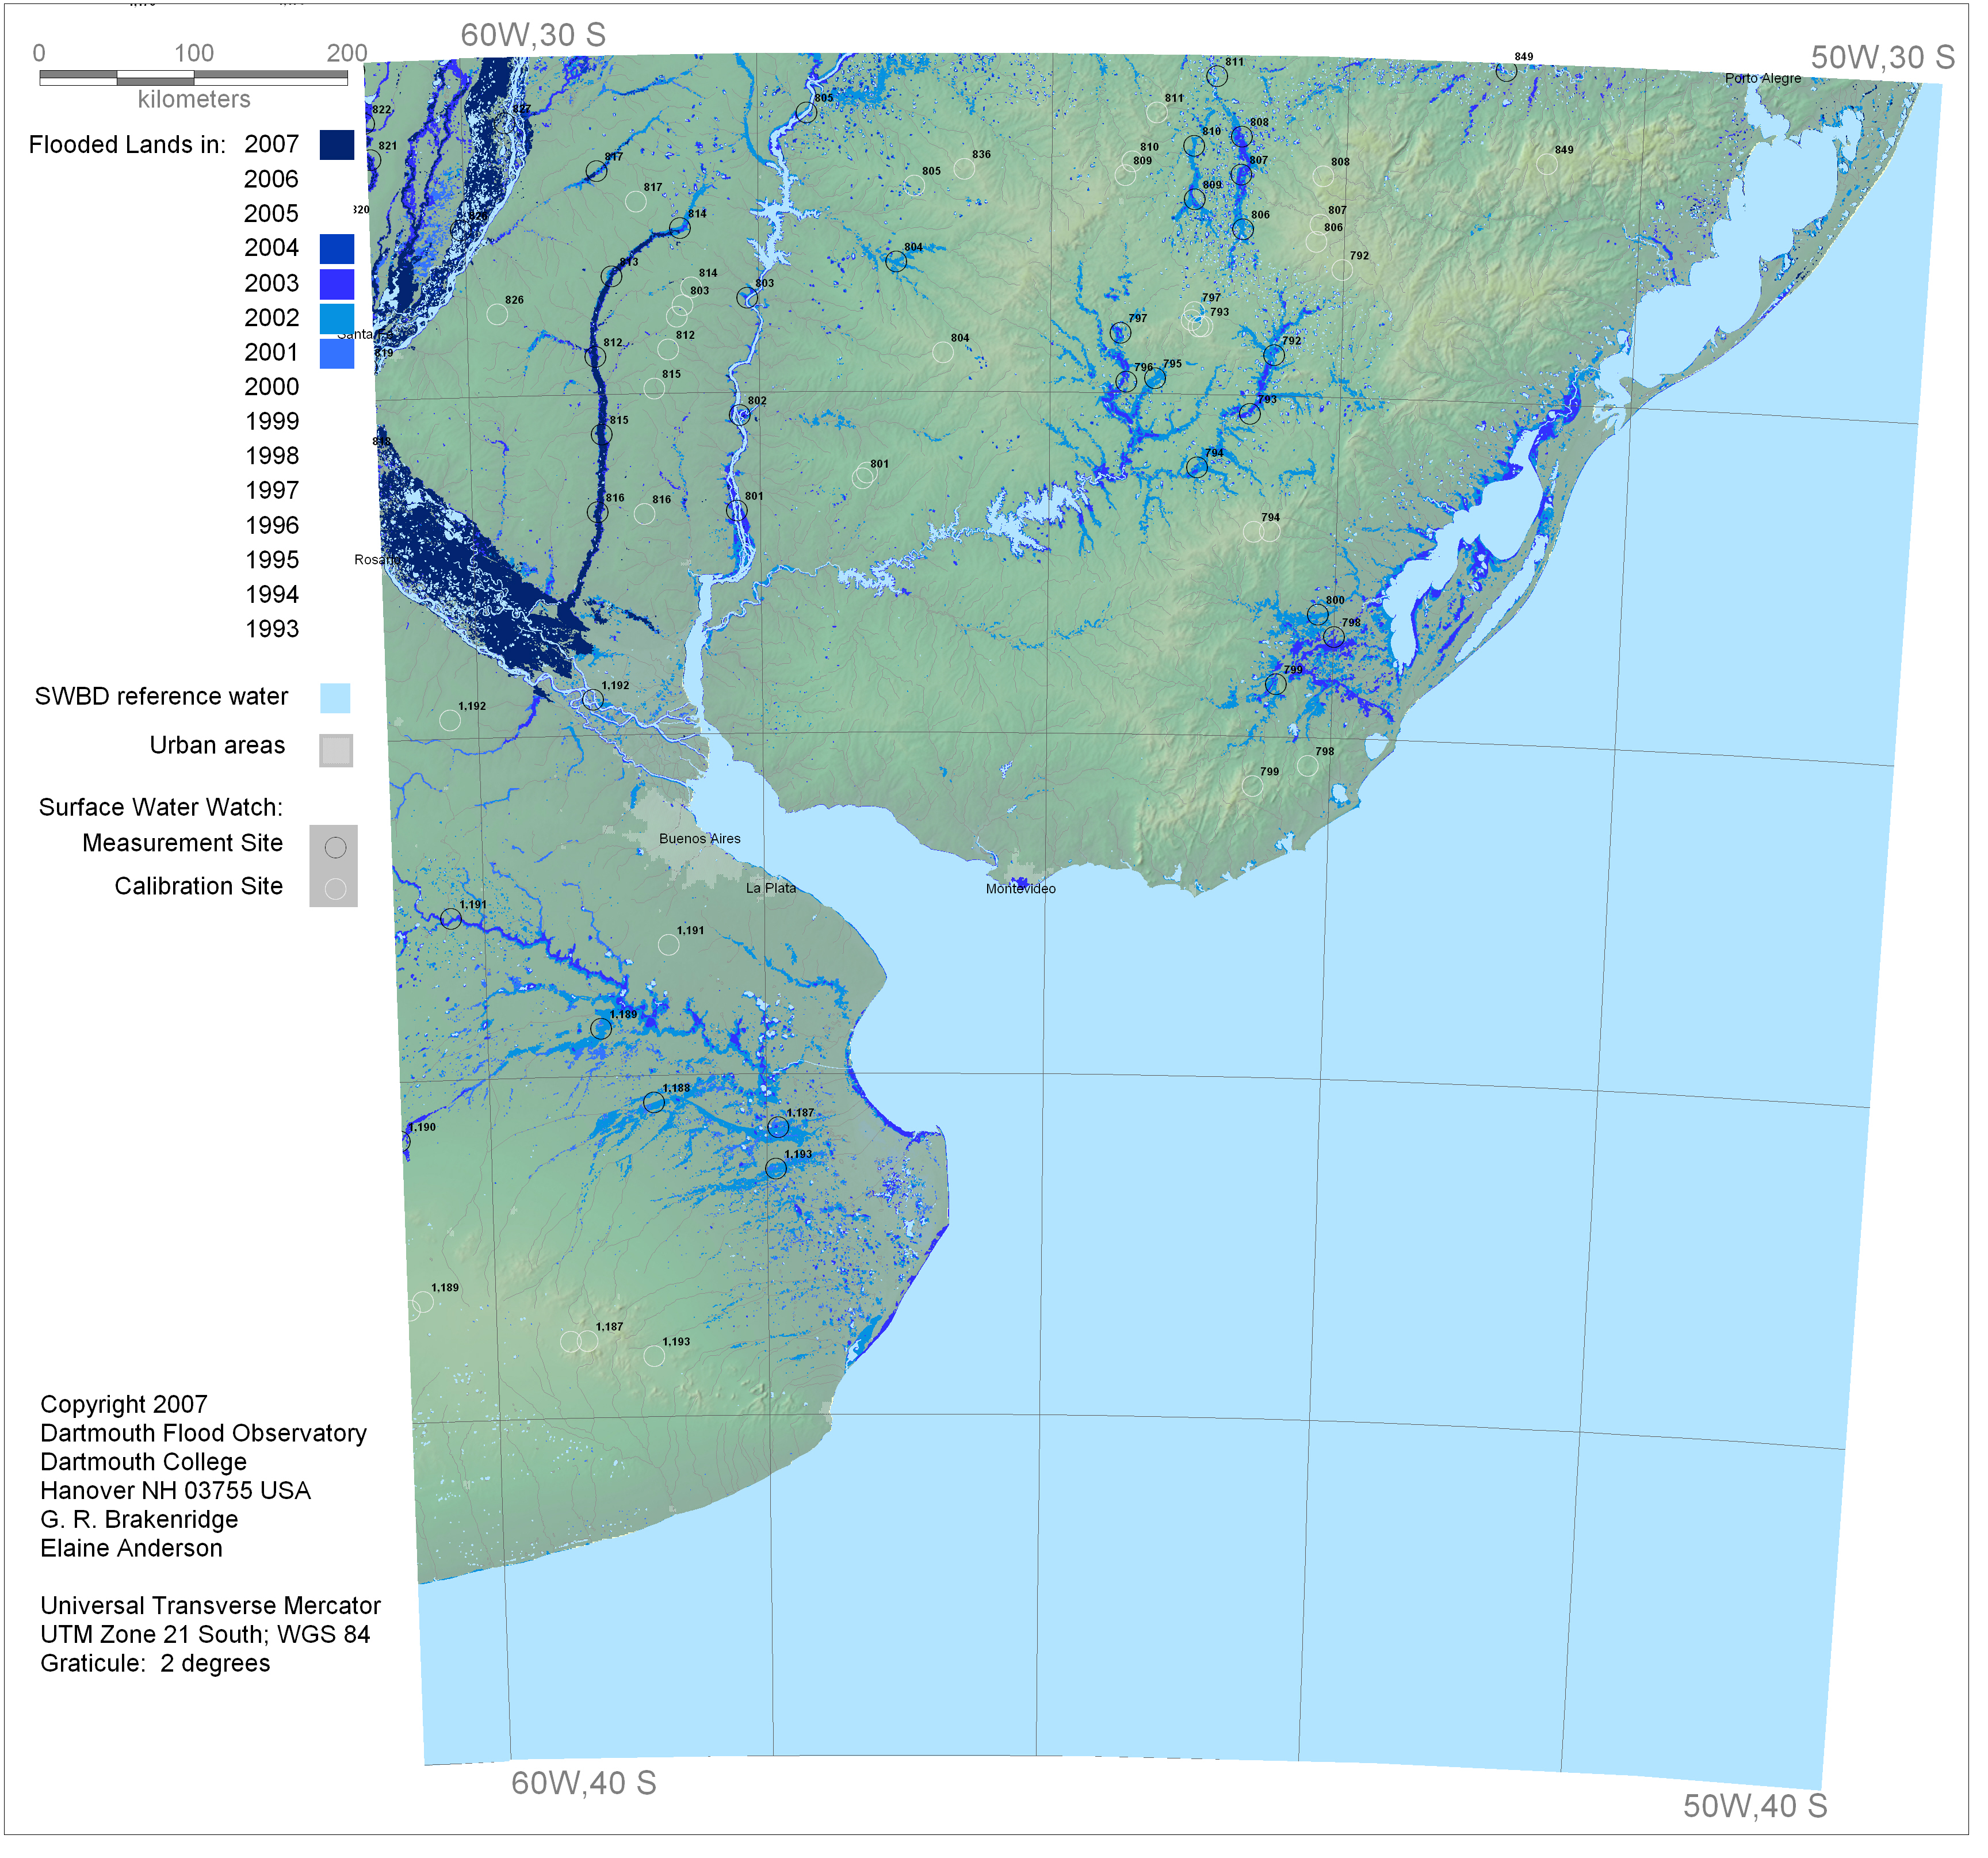1988x1858 pixels.
Task: Click the Porto Alegre city label
Action: click(1764, 78)
